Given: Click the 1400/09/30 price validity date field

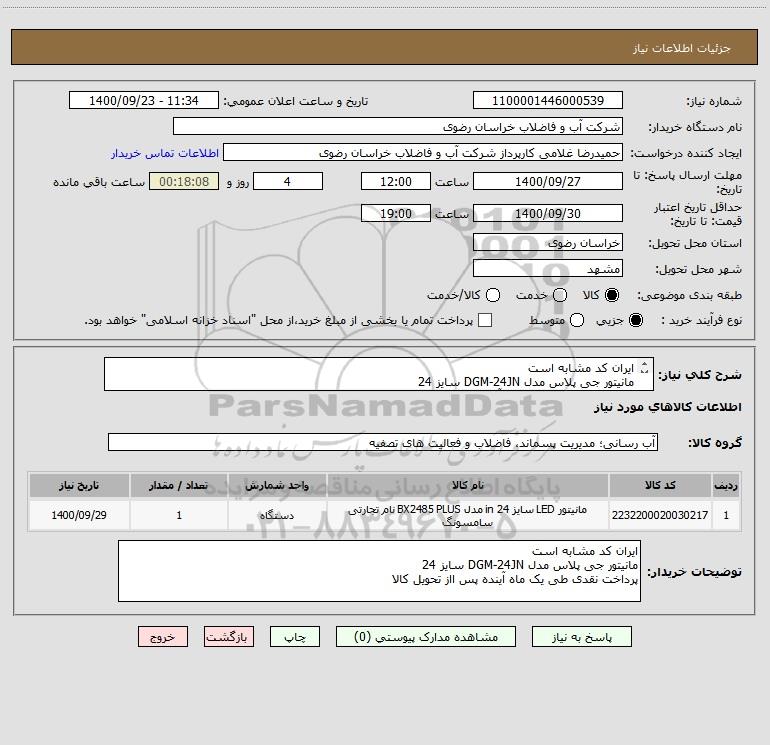Looking at the screenshot, I should [x=548, y=213].
